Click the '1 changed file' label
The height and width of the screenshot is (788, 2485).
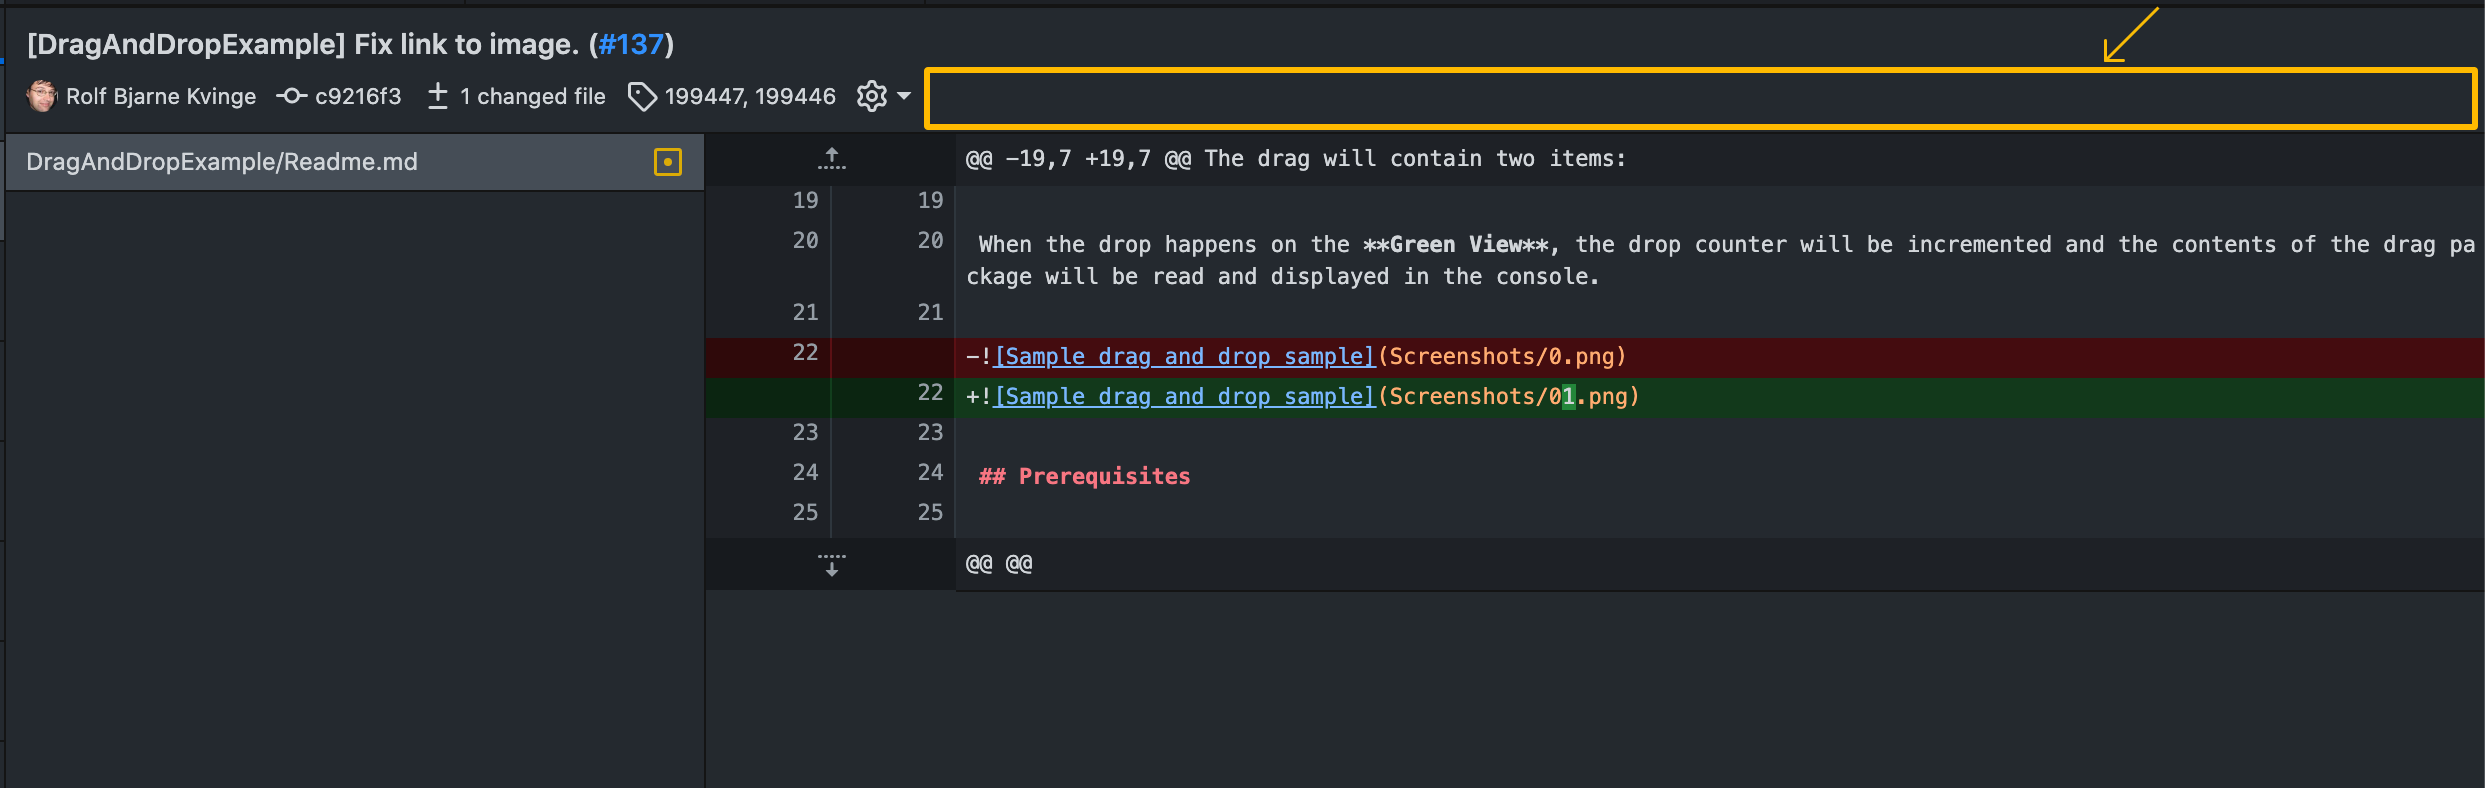pos(533,96)
